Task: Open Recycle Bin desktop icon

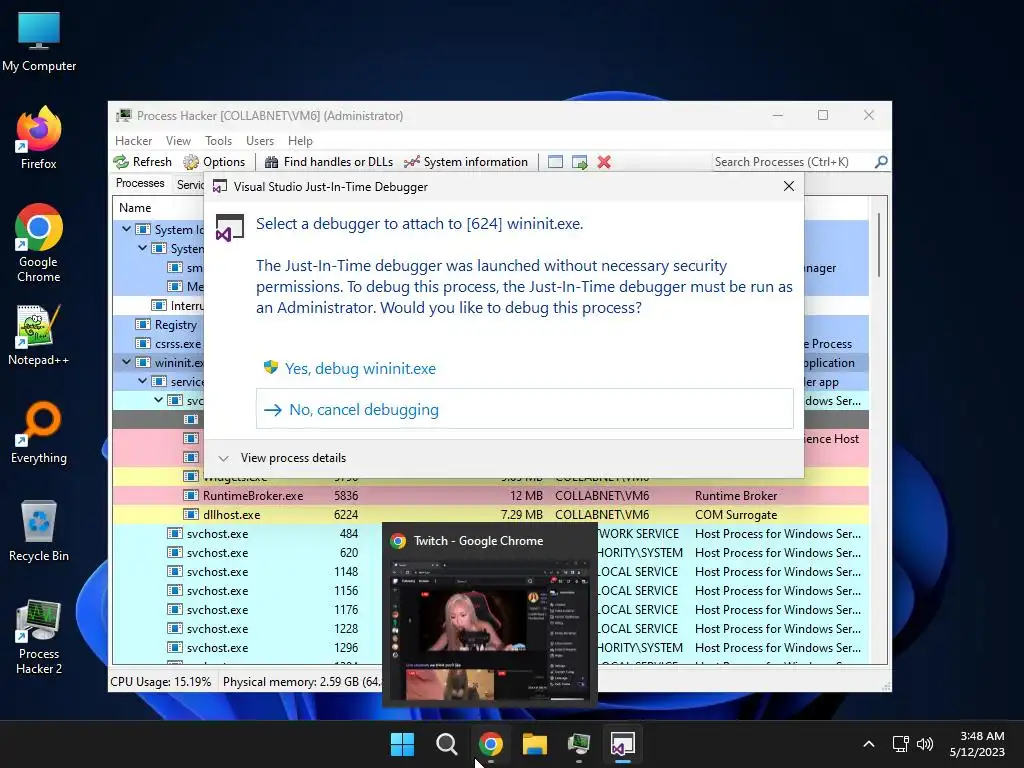Action: [x=39, y=531]
